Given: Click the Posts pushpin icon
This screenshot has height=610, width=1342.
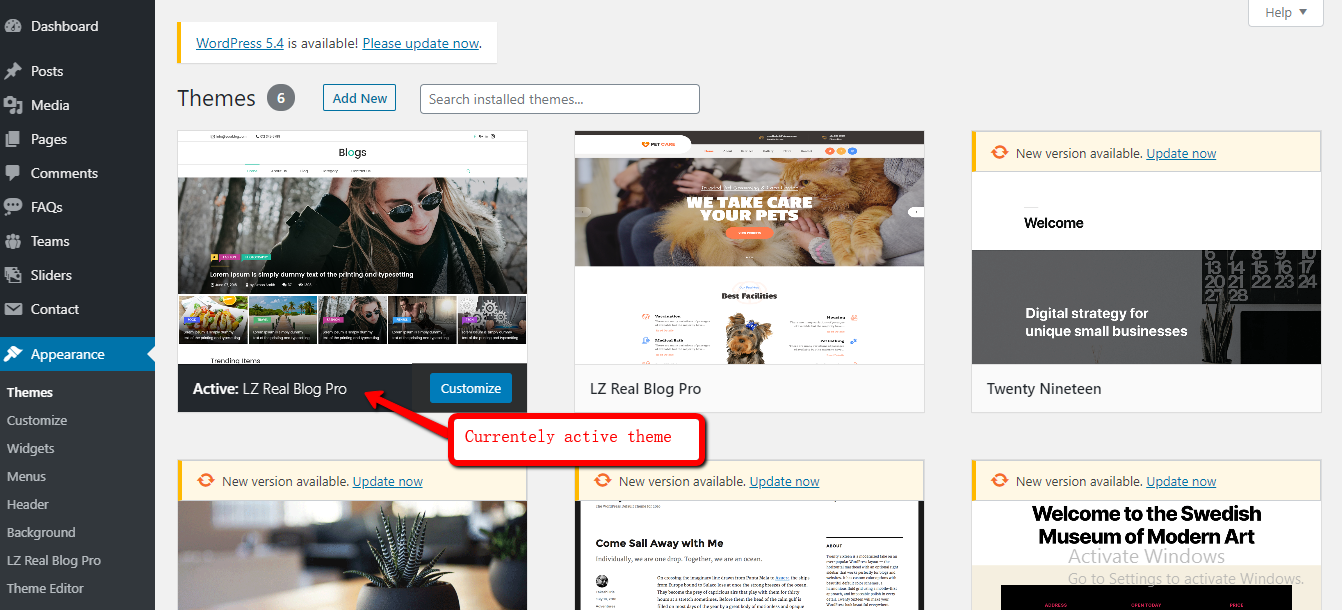Looking at the screenshot, I should (13, 71).
